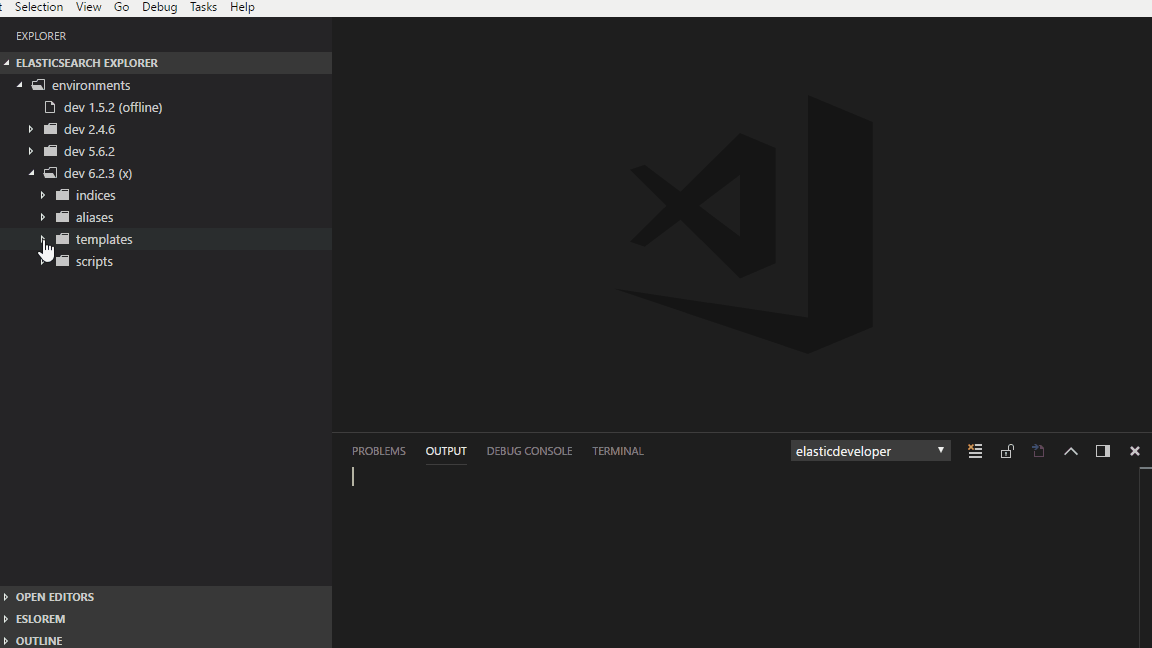Viewport: 1152px width, 648px height.
Task: Expand the dev 2.4.6 environment
Action: (31, 129)
